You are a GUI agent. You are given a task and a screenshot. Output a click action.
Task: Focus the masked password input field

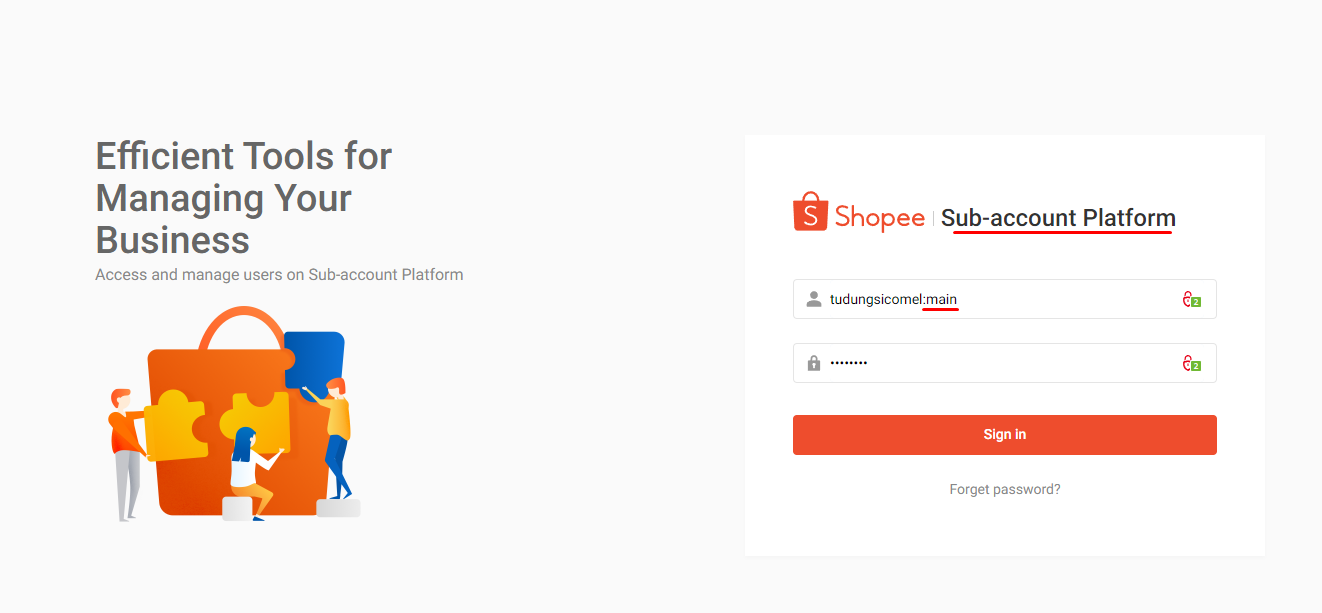pyautogui.click(x=1000, y=363)
